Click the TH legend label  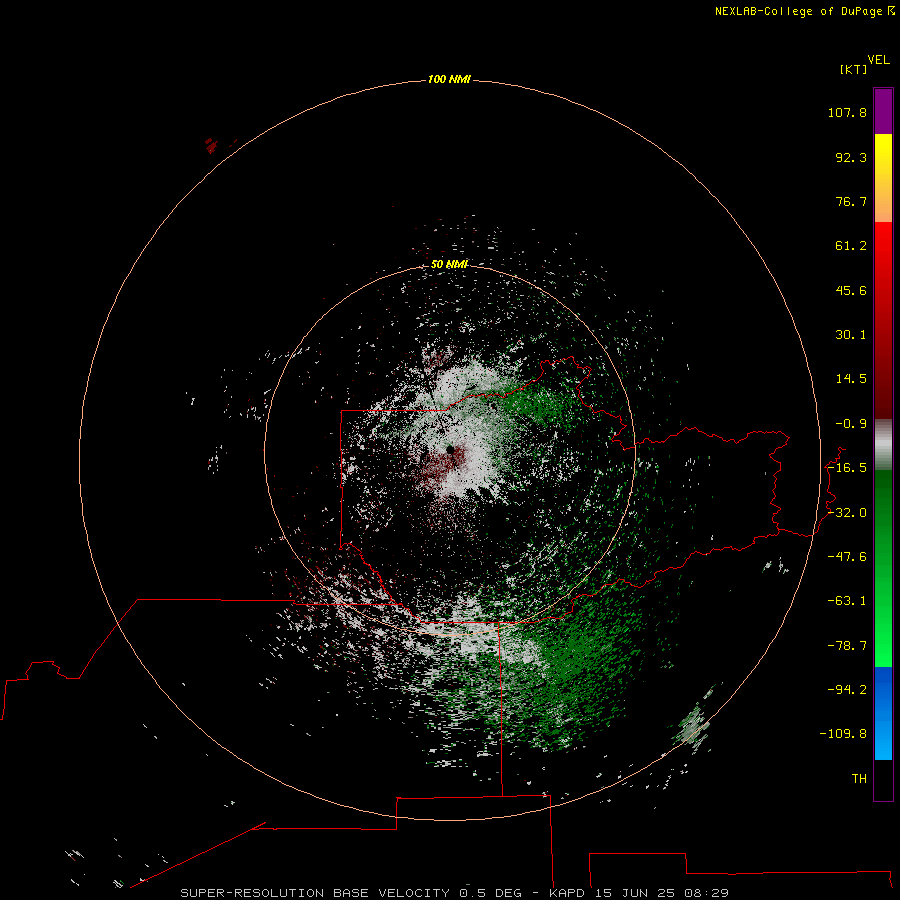click(x=859, y=779)
